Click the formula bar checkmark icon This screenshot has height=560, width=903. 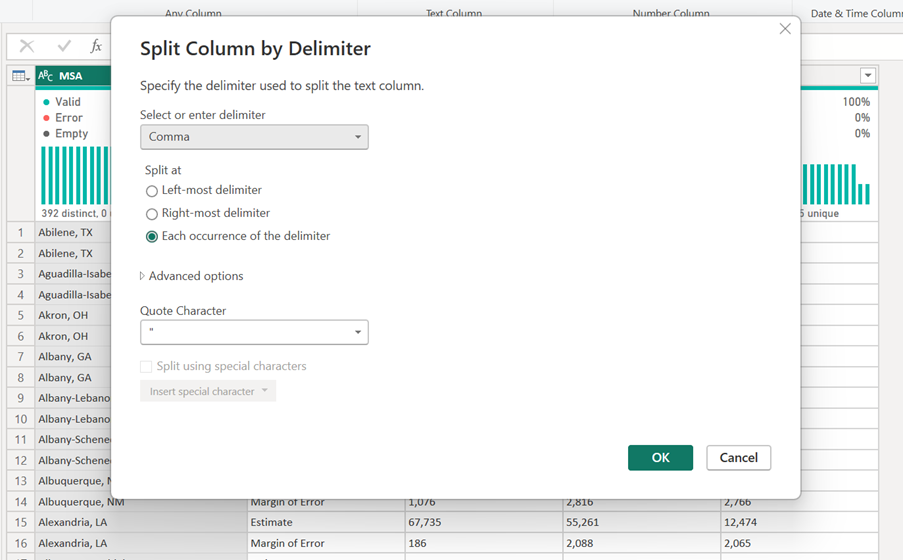pos(64,46)
